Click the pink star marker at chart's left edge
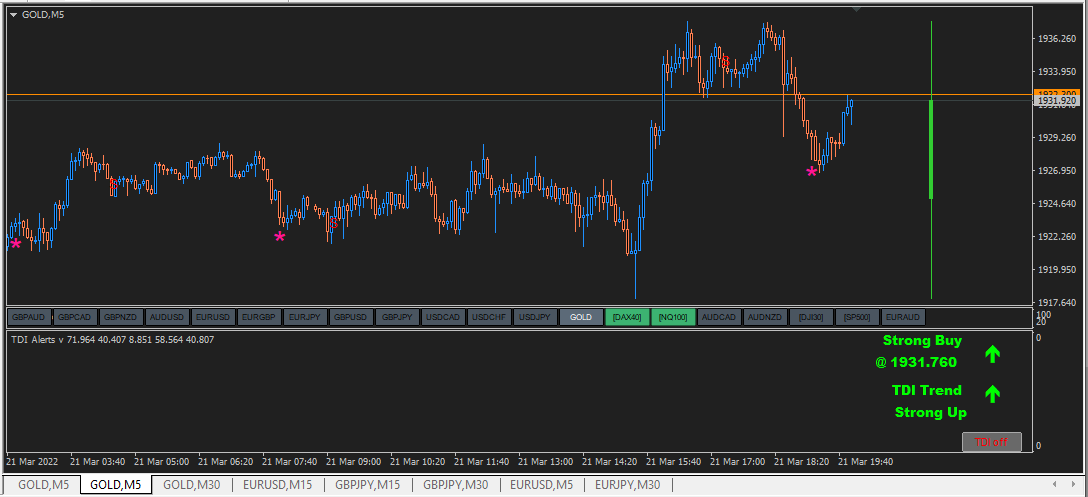Image resolution: width=1088 pixels, height=497 pixels. click(x=16, y=244)
